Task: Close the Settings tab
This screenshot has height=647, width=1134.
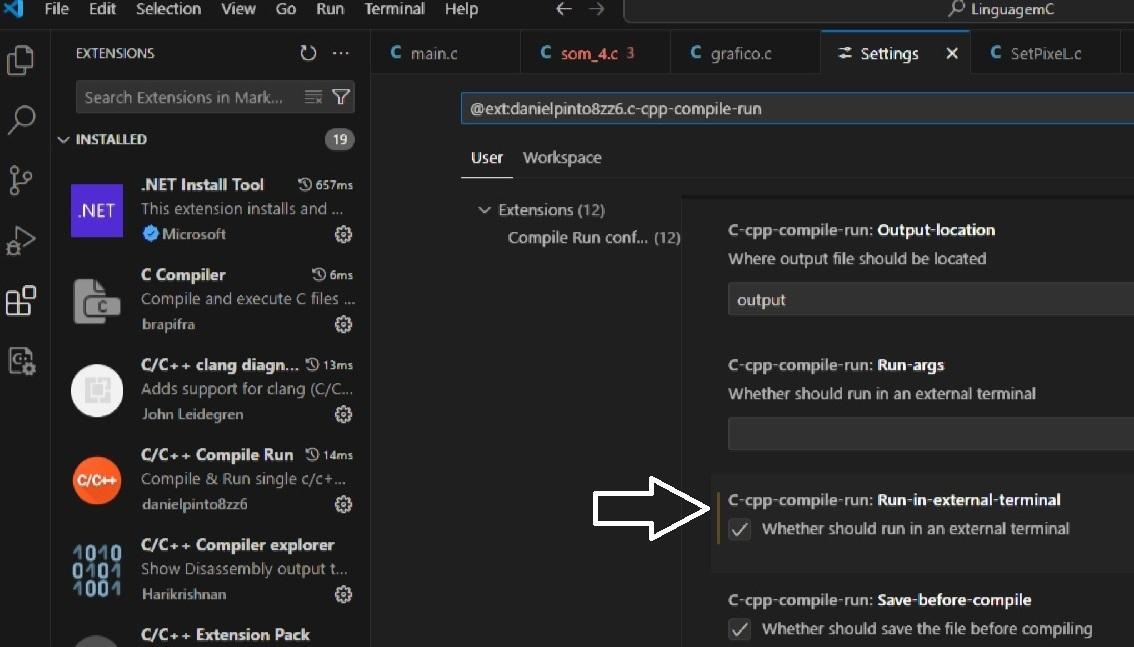Action: tap(952, 53)
